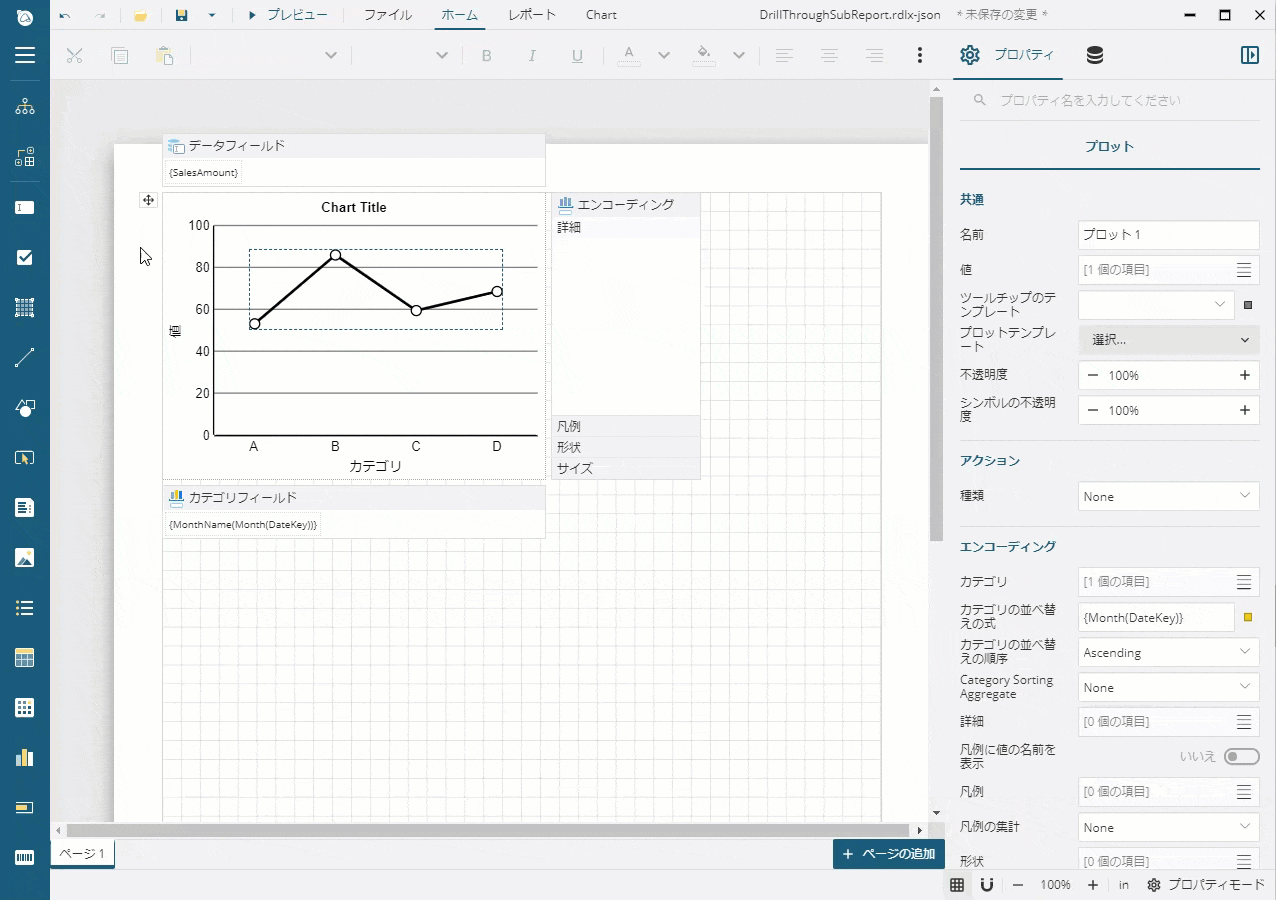The image size is (1276, 900).
Task: Open the カテゴリの並べ替えの順序 Ascending dropdown
Action: (1168, 652)
